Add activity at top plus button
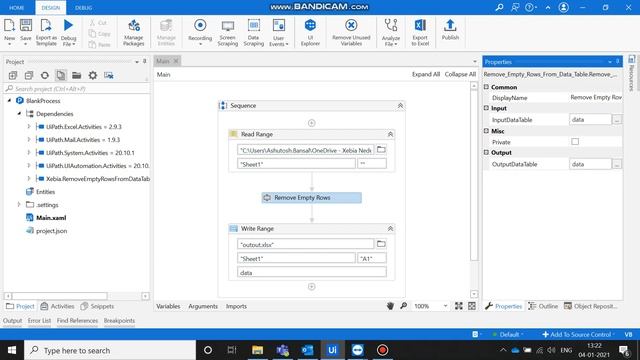This screenshot has width=640, height=360. tap(311, 123)
